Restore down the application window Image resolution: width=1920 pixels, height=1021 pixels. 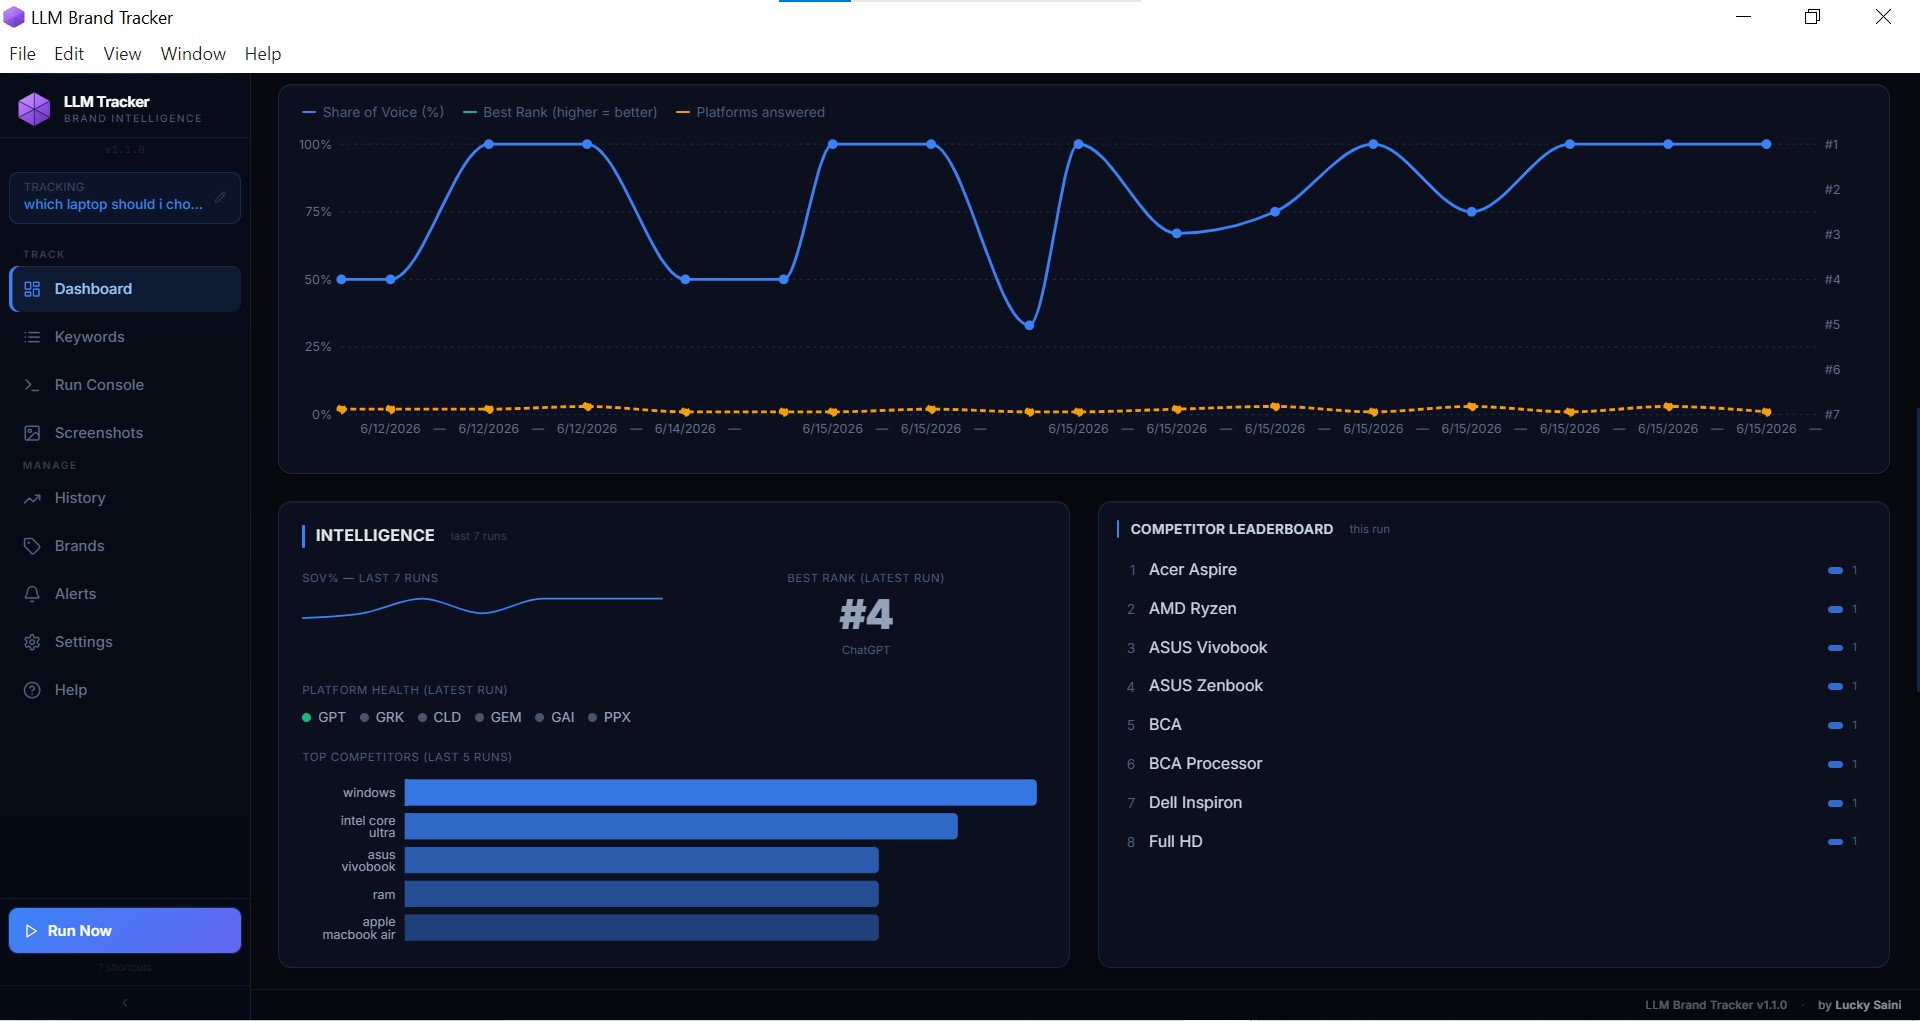pyautogui.click(x=1812, y=17)
